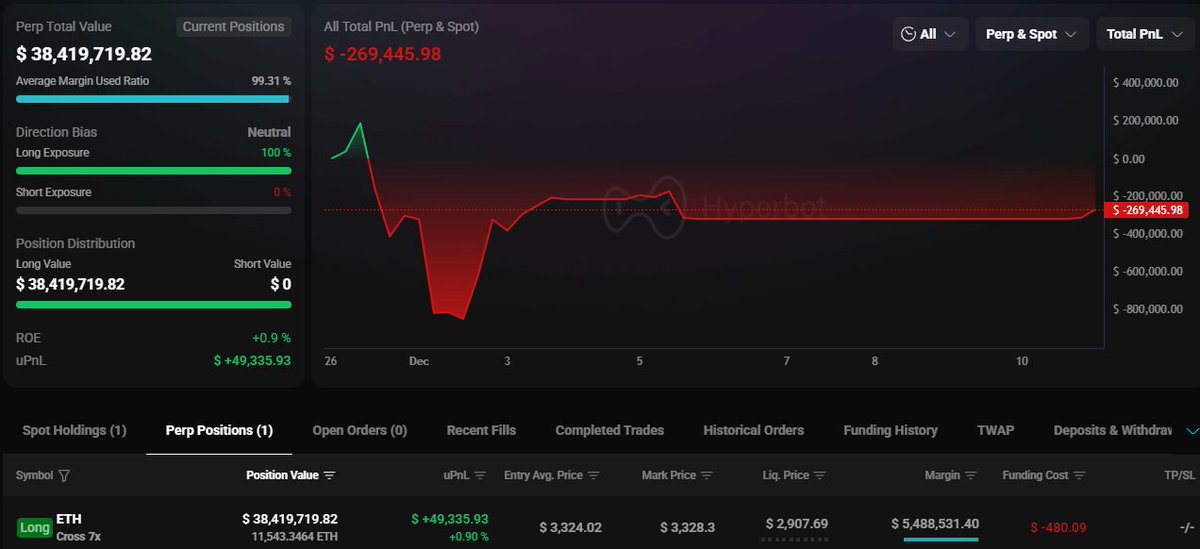Click the funding cost $ -480.09
This screenshot has width=1200, height=549.
pyautogui.click(x=1058, y=527)
